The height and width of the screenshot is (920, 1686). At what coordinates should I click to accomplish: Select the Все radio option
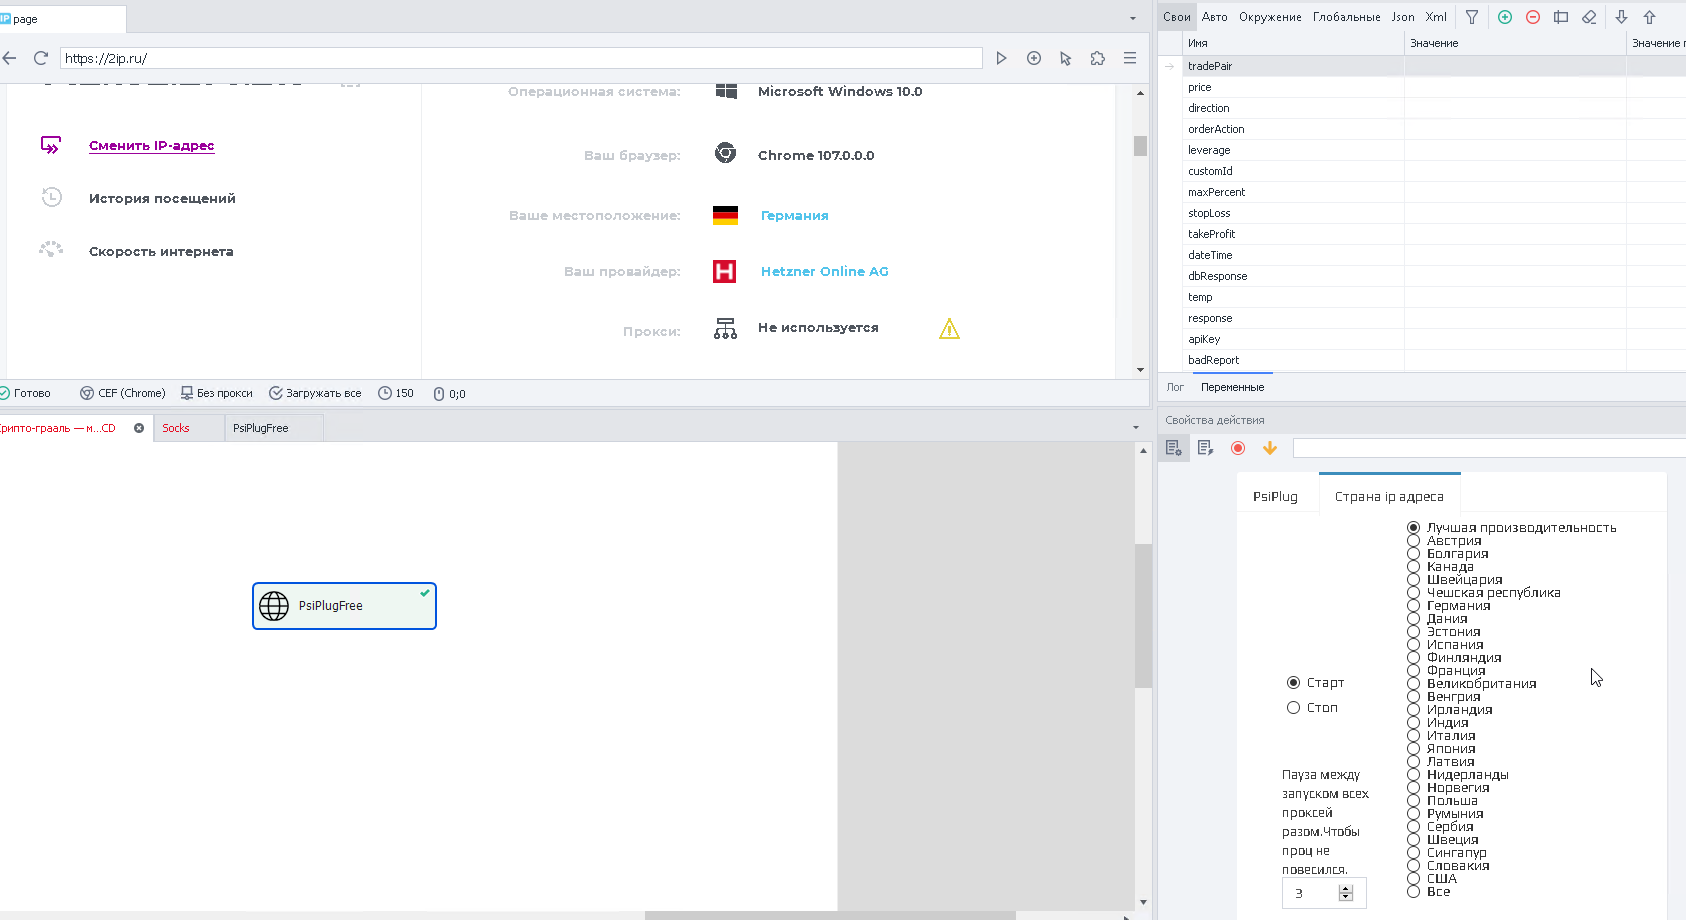click(x=1413, y=891)
